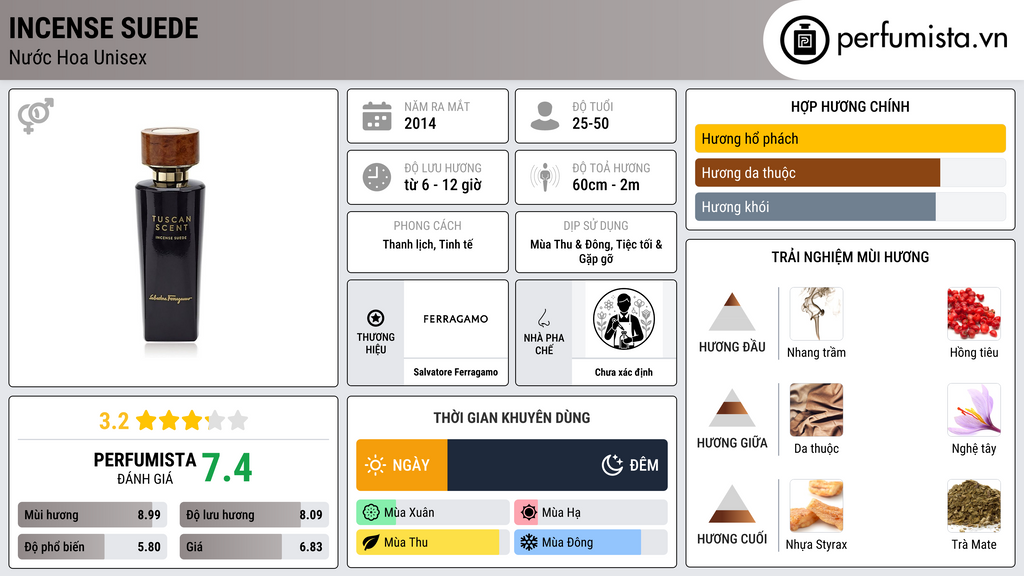Open the Nhang trầm note thumbnail

pos(816,314)
